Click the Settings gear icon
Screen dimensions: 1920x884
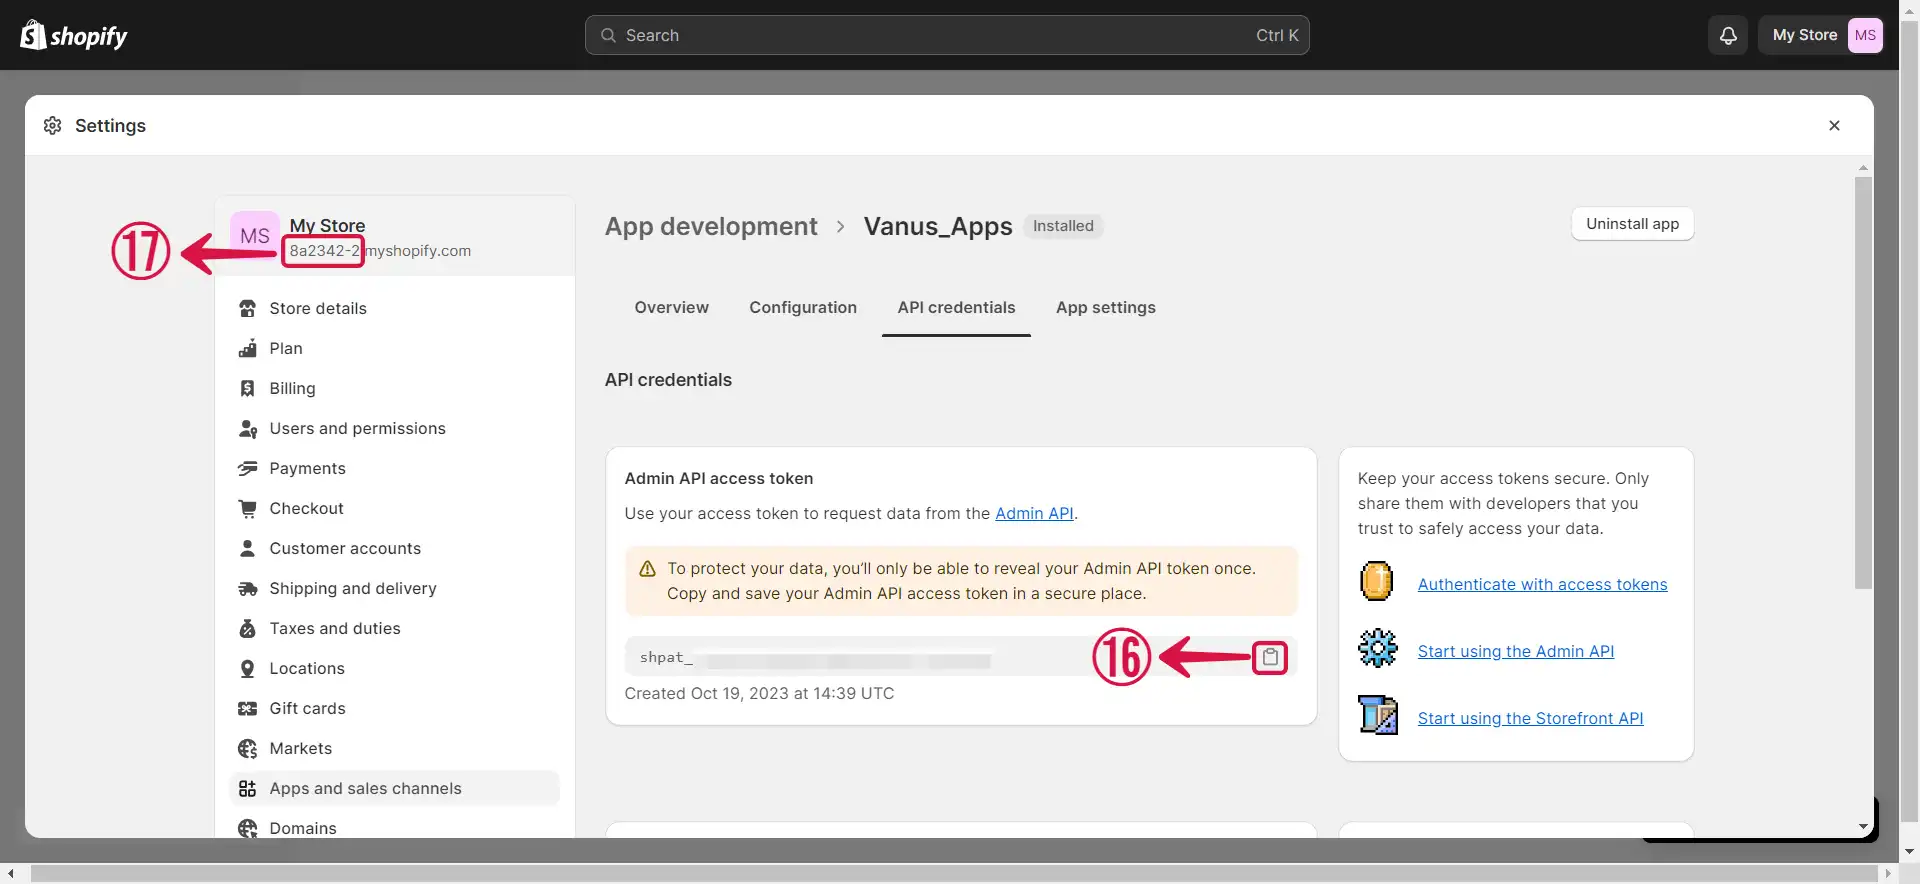tap(53, 125)
